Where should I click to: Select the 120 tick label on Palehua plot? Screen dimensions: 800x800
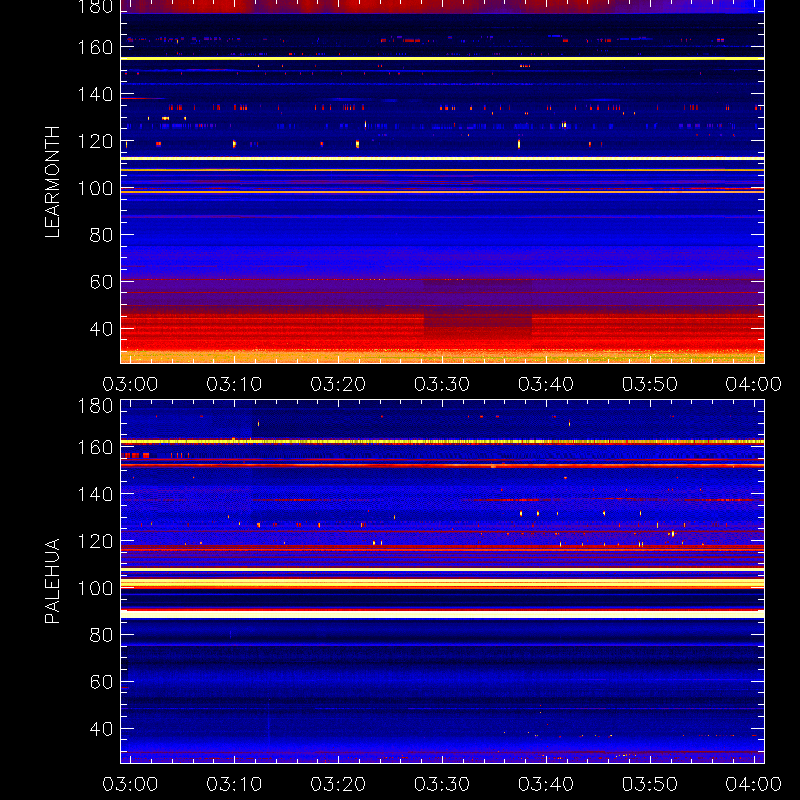coord(95,541)
